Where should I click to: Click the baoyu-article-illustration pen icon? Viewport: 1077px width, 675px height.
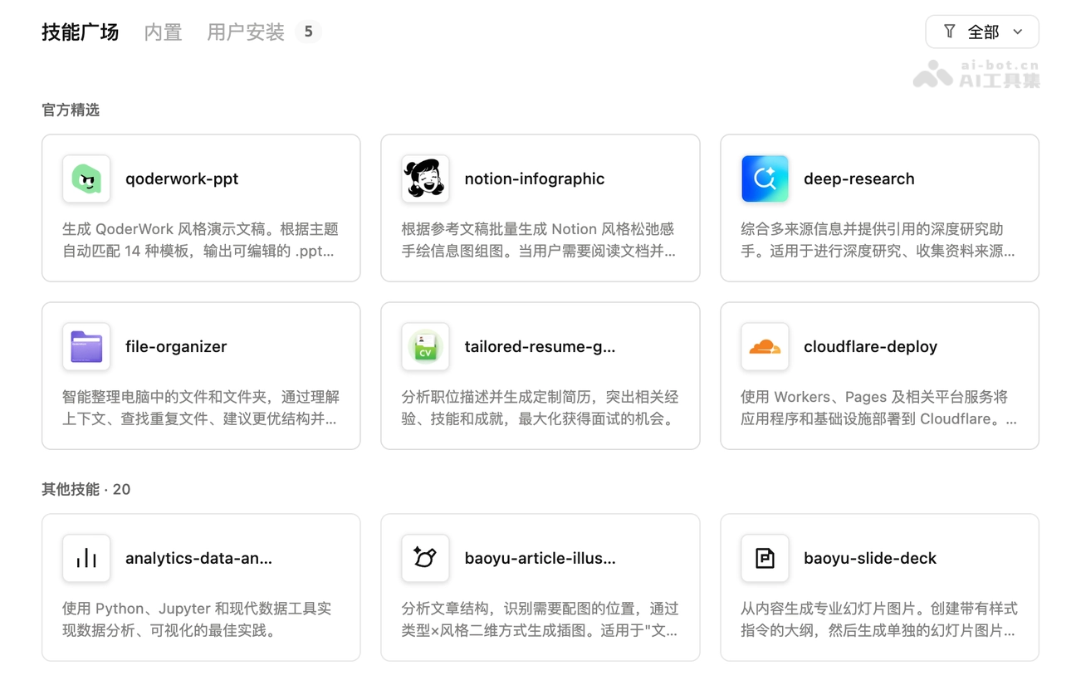coord(425,558)
